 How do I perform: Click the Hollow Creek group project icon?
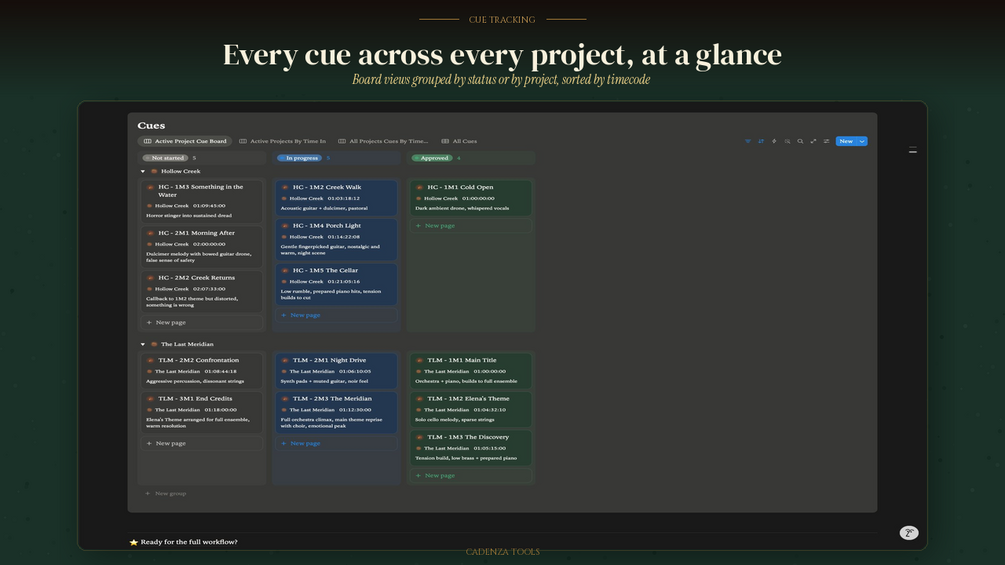[x=154, y=171]
